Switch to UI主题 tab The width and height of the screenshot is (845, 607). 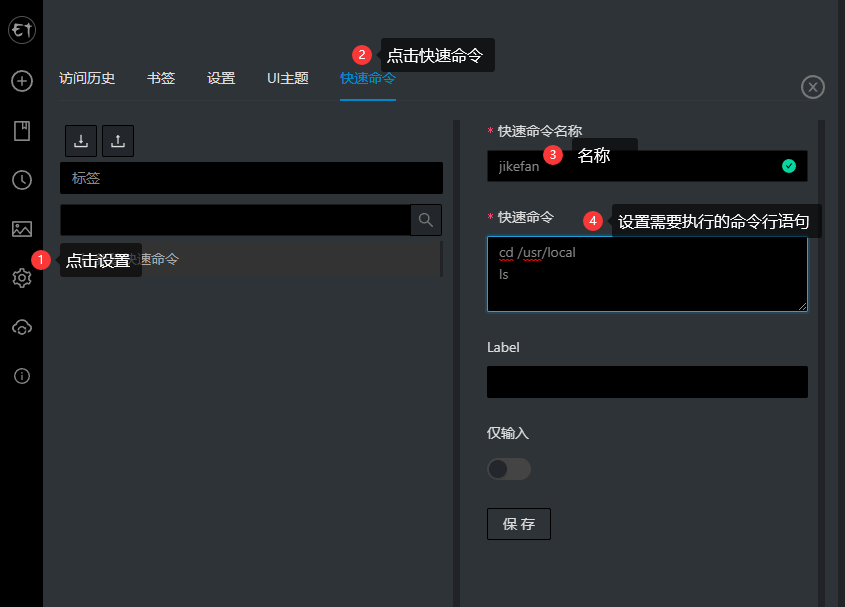[288, 78]
